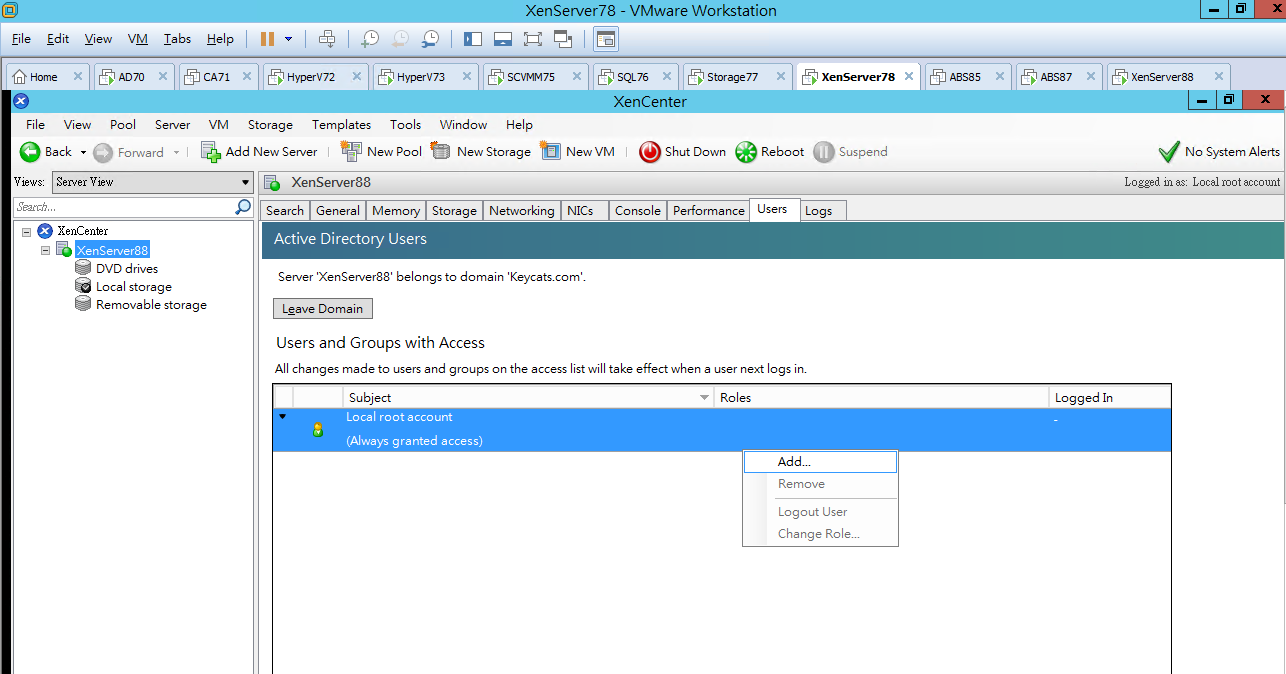Switch to the General tab
1286x674 pixels.
(338, 210)
